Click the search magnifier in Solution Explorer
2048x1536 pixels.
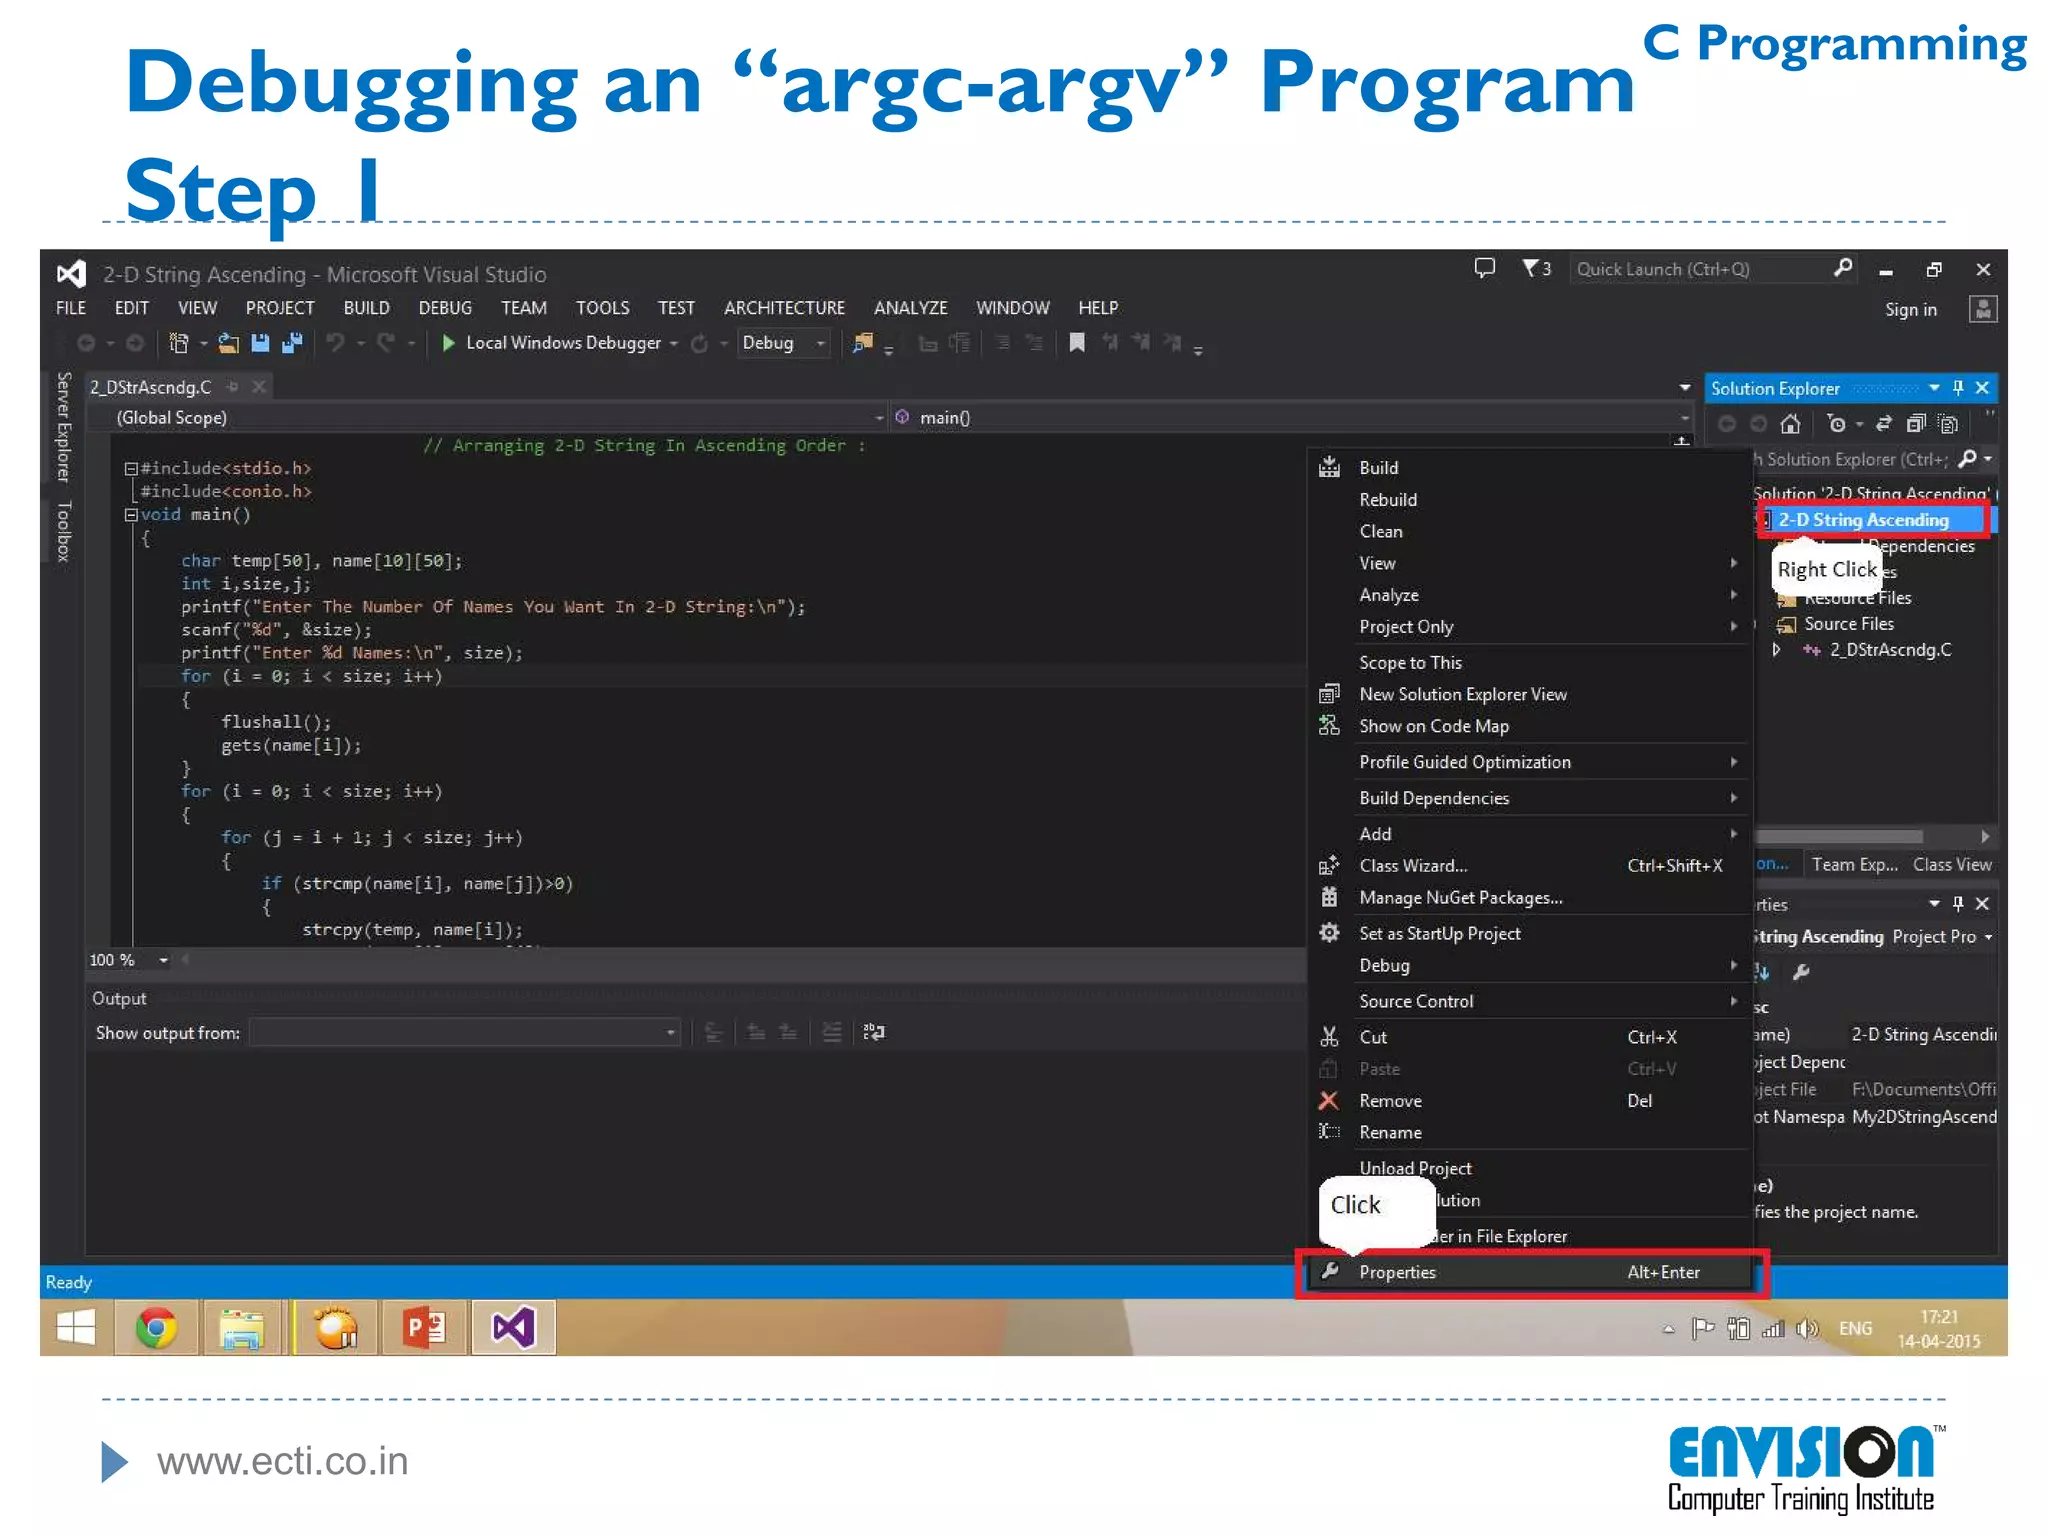point(1967,459)
